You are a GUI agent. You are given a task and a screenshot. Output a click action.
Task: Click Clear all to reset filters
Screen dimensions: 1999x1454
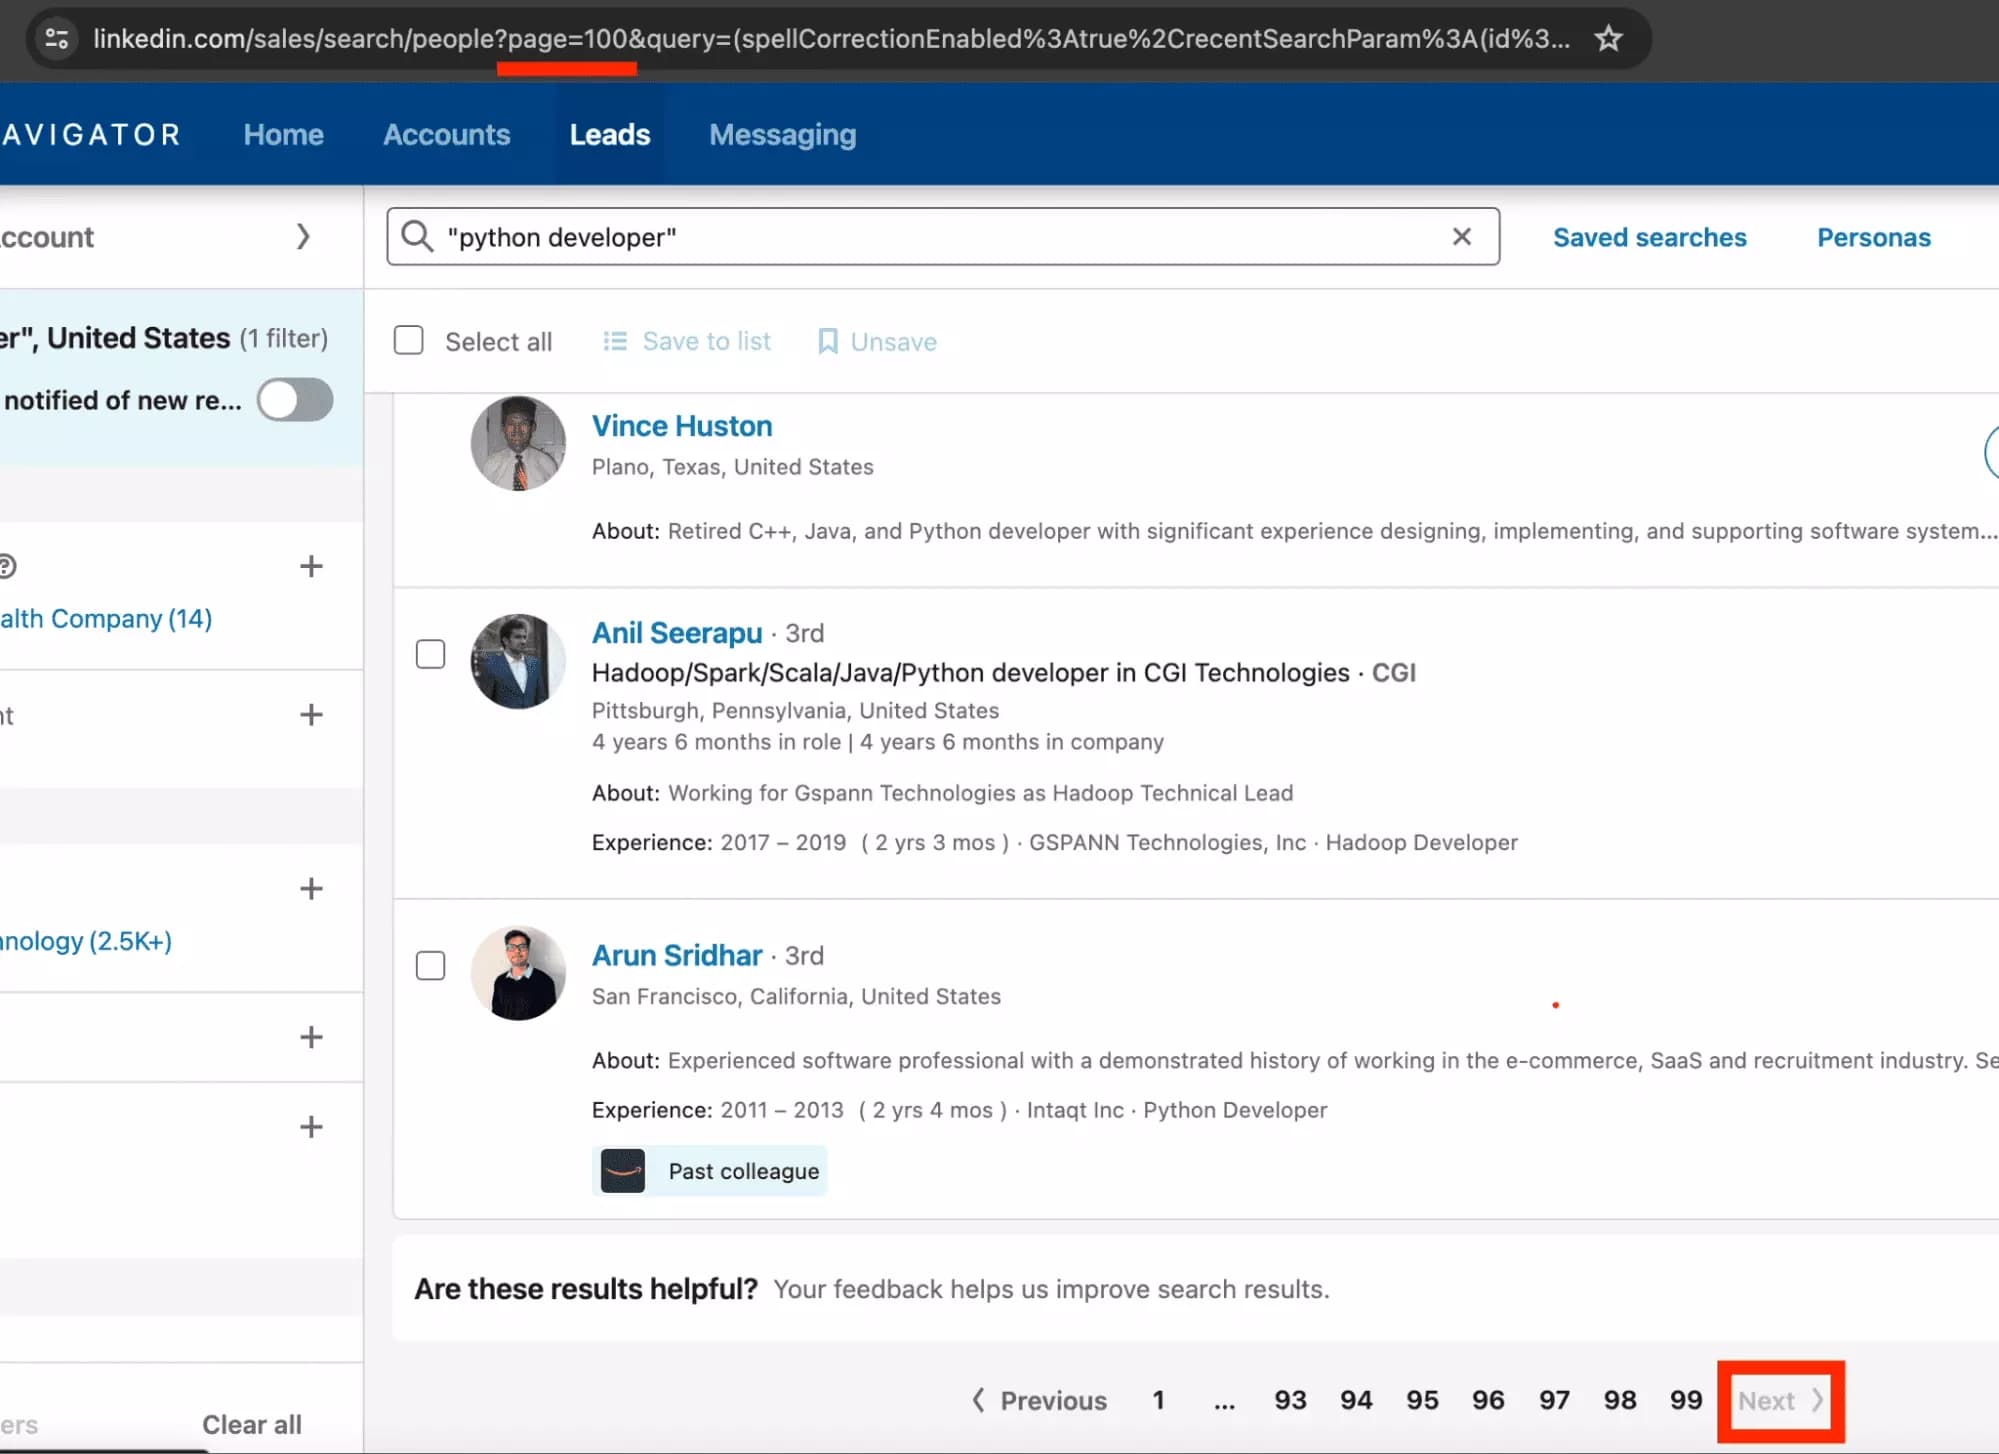tap(251, 1424)
